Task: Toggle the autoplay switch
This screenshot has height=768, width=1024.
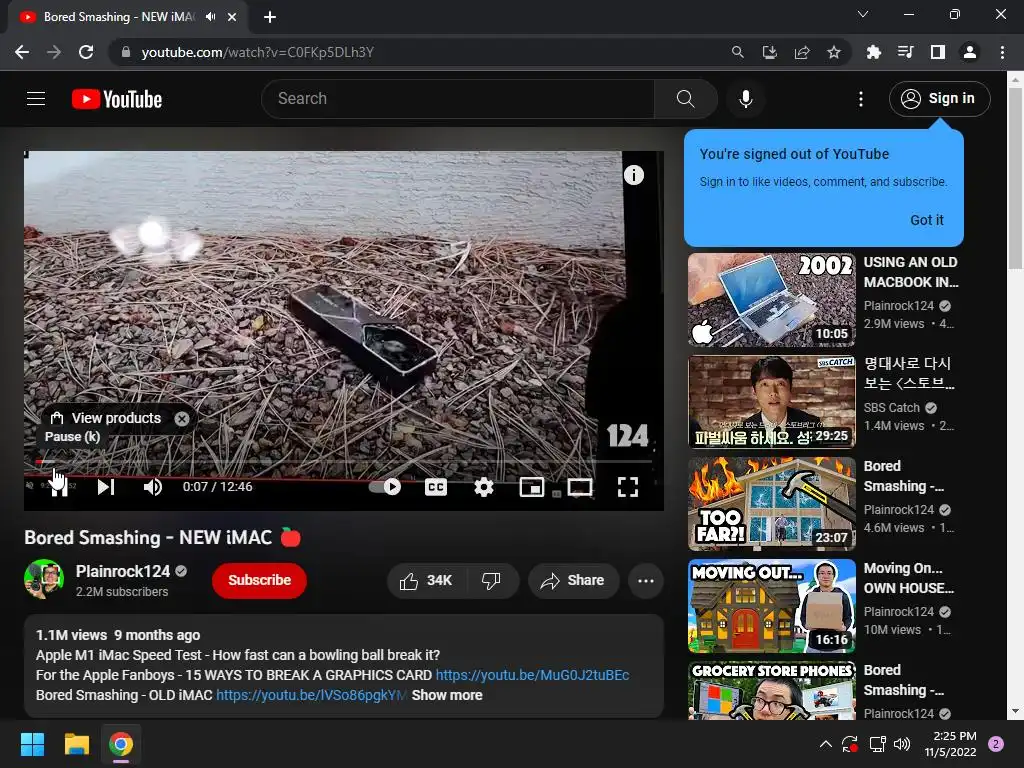Action: (385, 487)
